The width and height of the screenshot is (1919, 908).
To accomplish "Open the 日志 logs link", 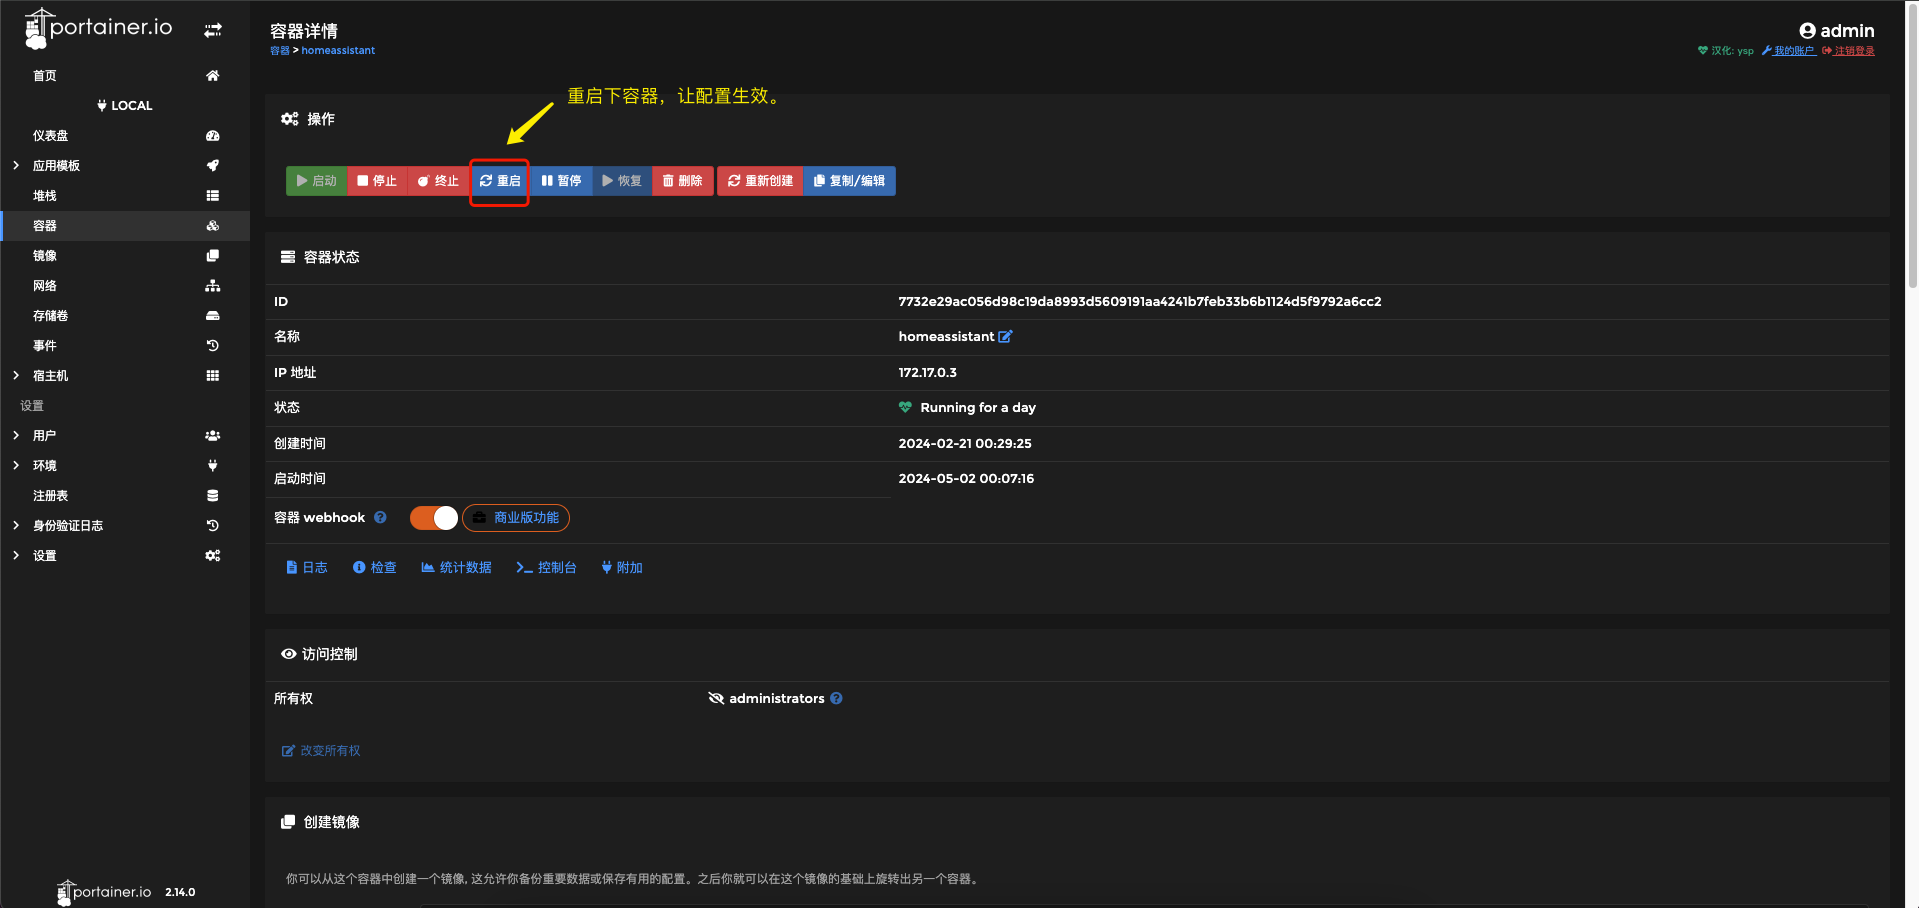I will (x=307, y=568).
